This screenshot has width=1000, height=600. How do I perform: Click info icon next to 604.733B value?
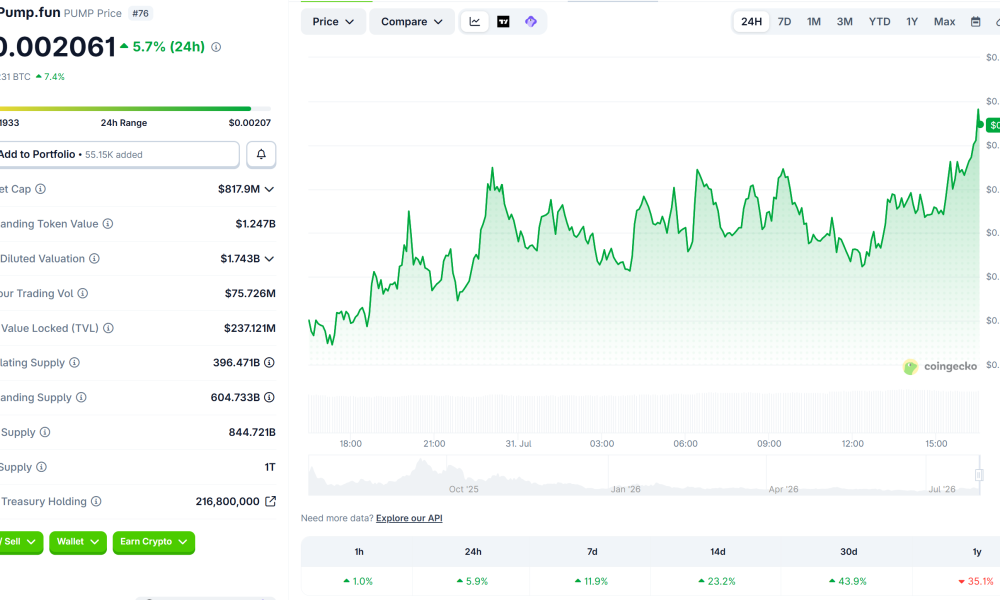269,397
